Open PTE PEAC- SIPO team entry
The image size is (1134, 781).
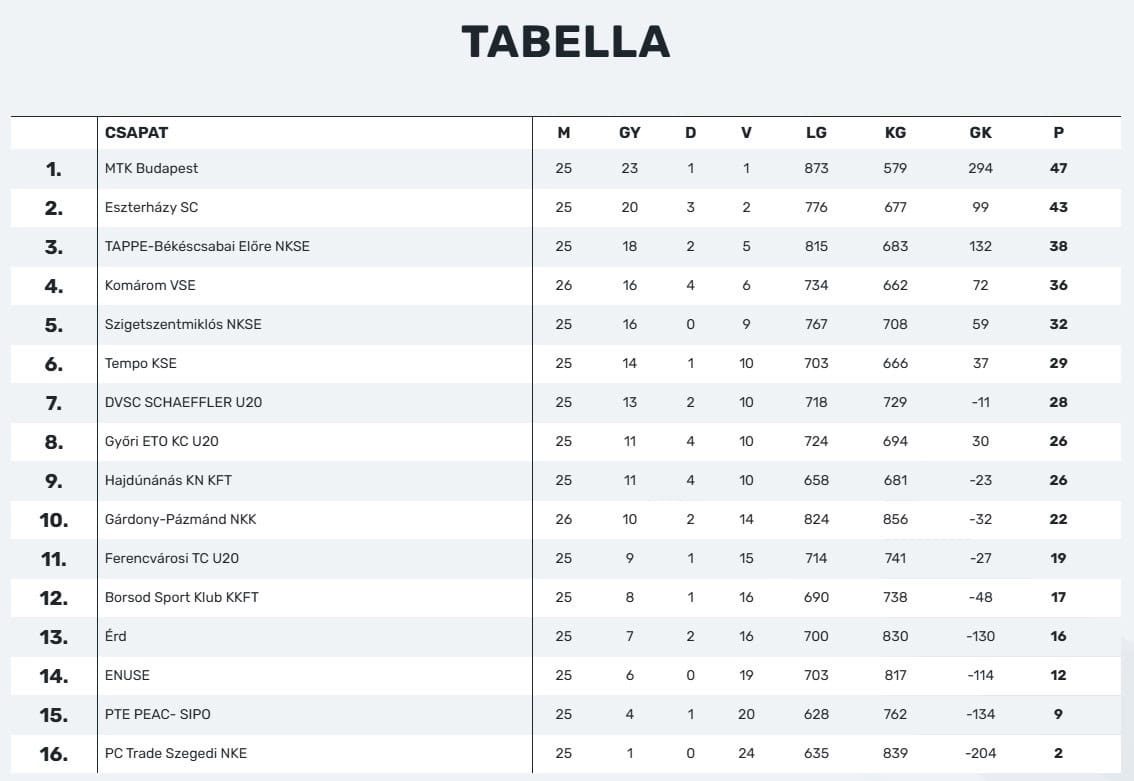pos(158,714)
